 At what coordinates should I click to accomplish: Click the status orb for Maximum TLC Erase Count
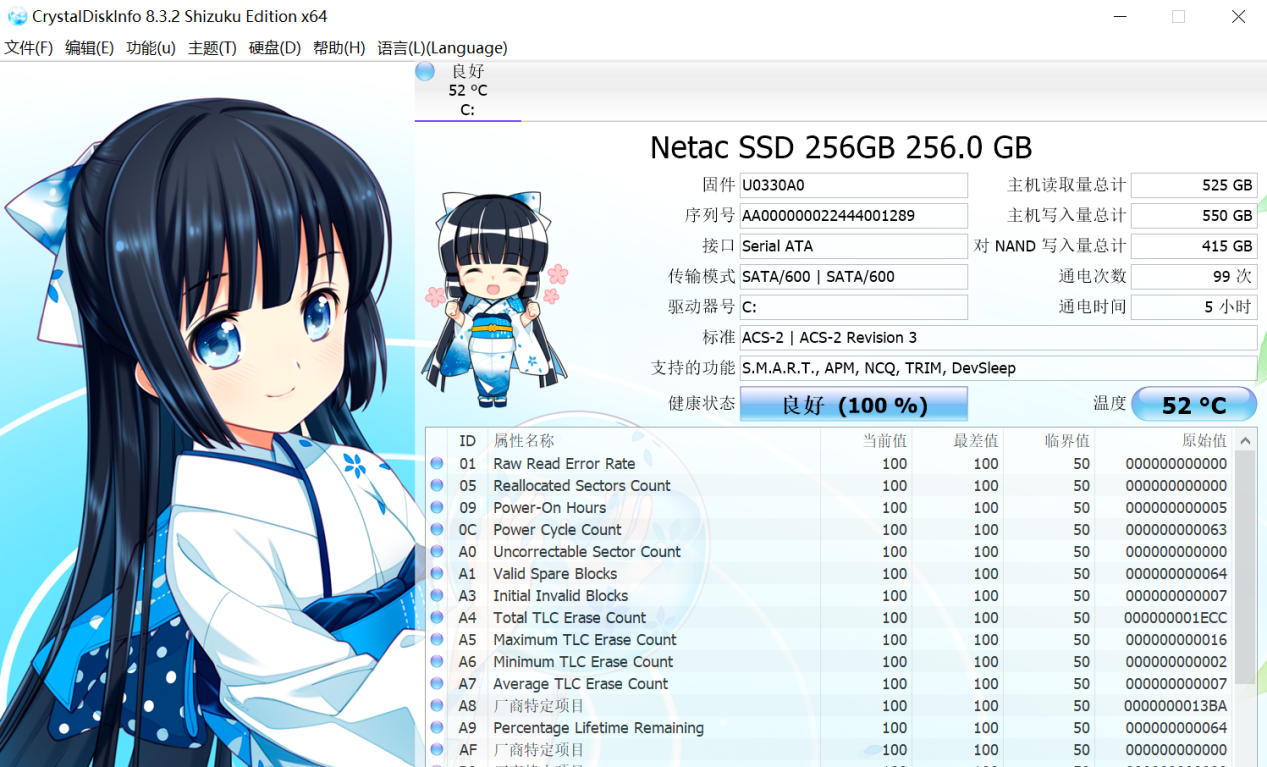click(437, 639)
